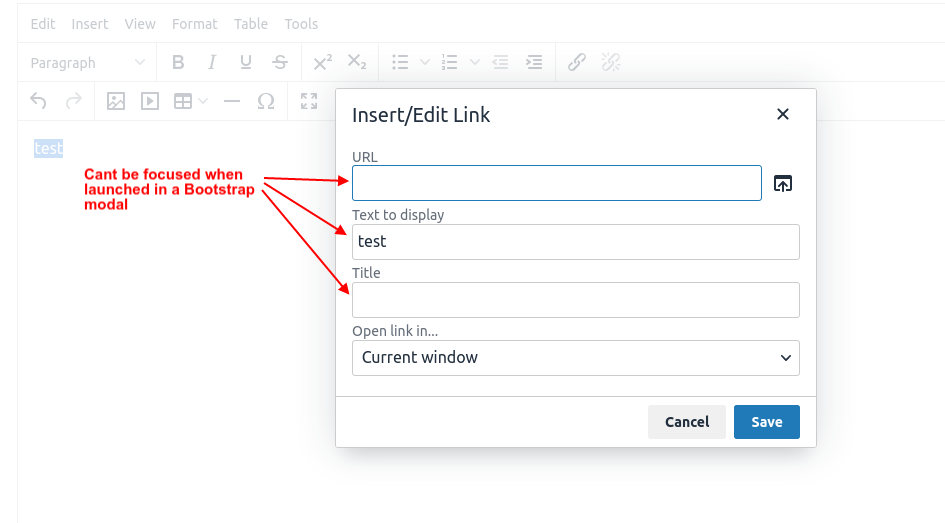Focus the Text to display field
The width and height of the screenshot is (945, 523).
tap(576, 242)
